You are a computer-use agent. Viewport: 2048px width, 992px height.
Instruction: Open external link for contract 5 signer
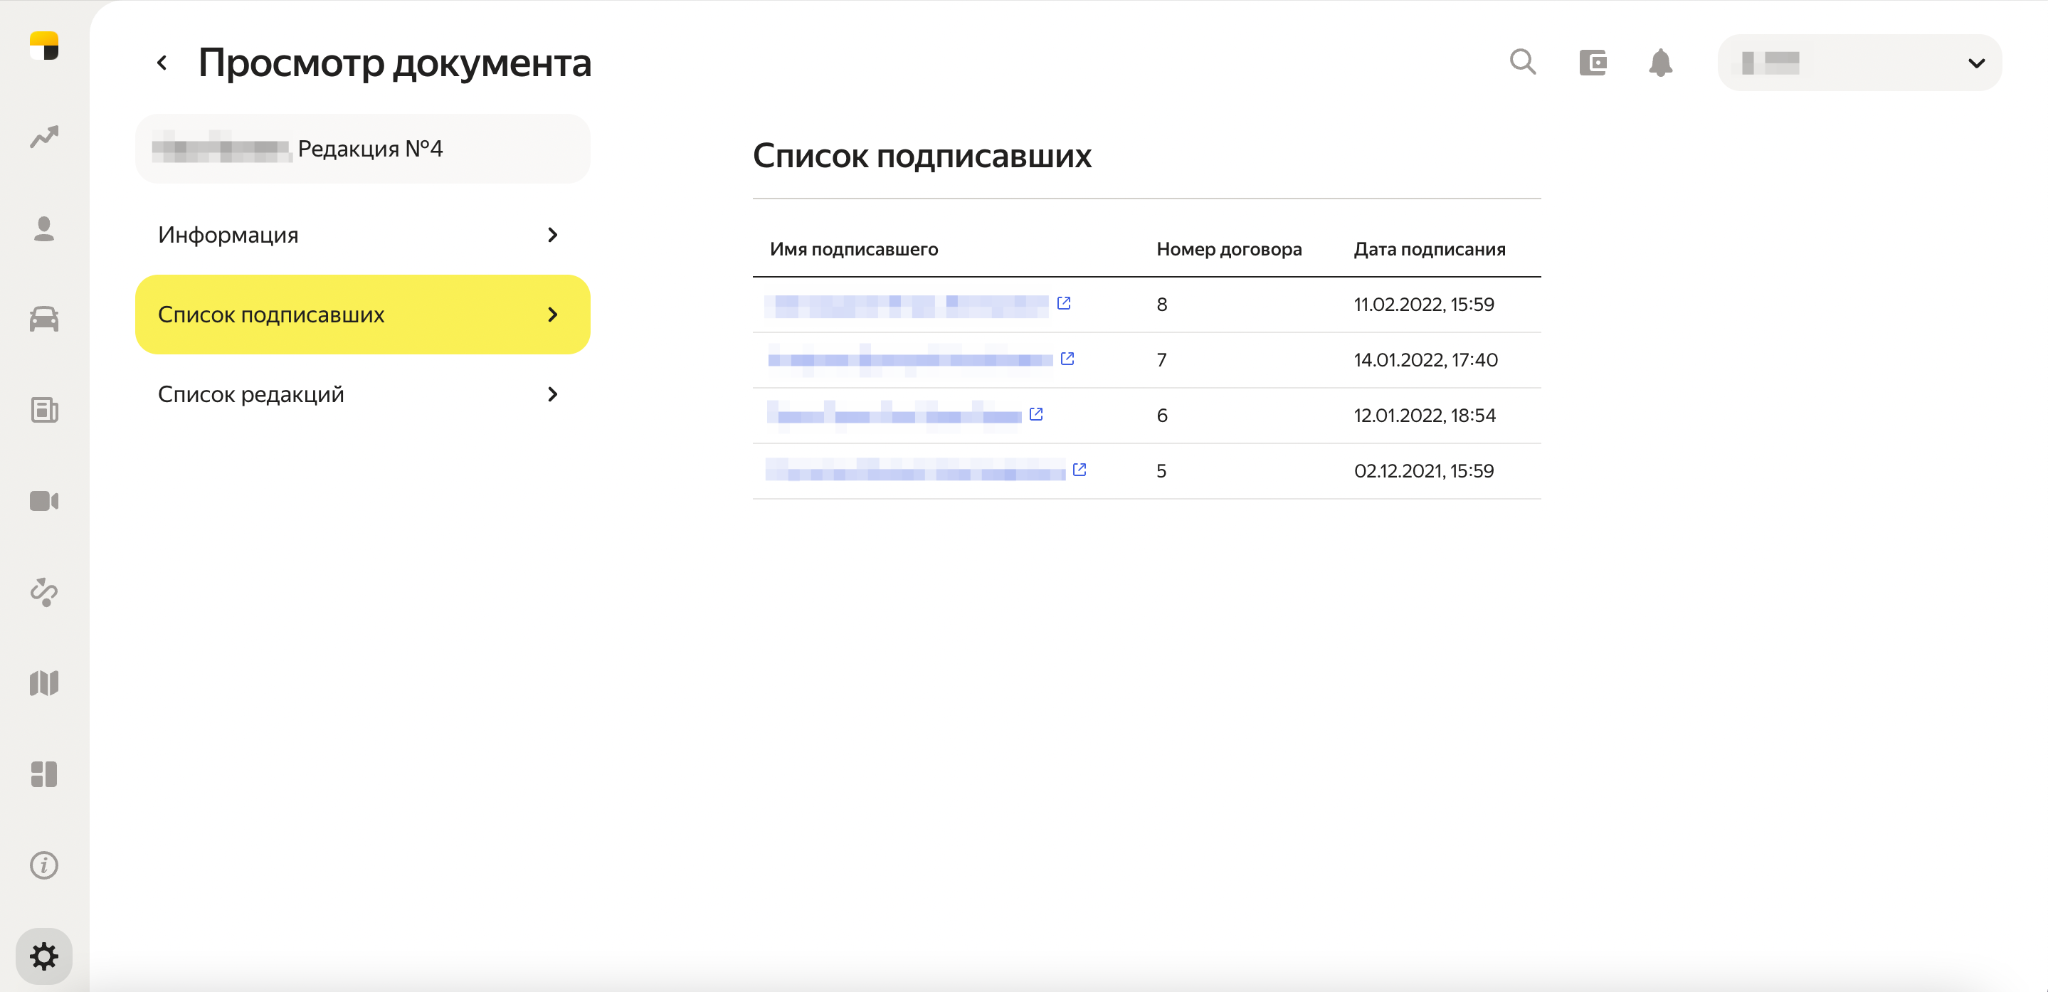[1080, 469]
